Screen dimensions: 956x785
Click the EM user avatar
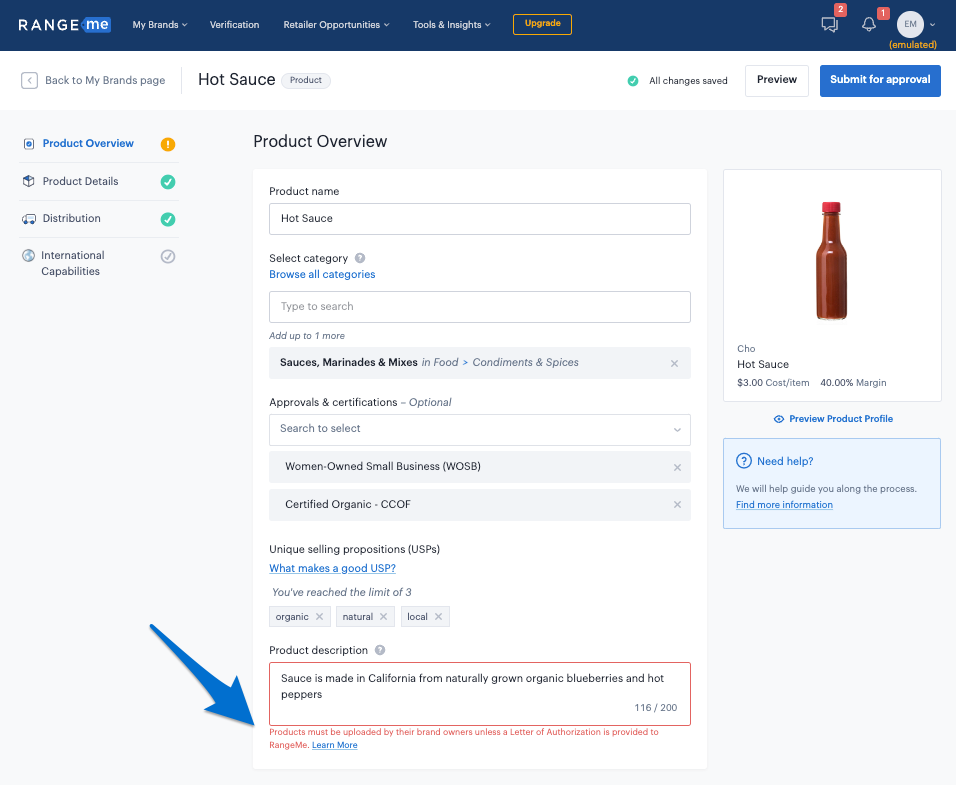[910, 24]
